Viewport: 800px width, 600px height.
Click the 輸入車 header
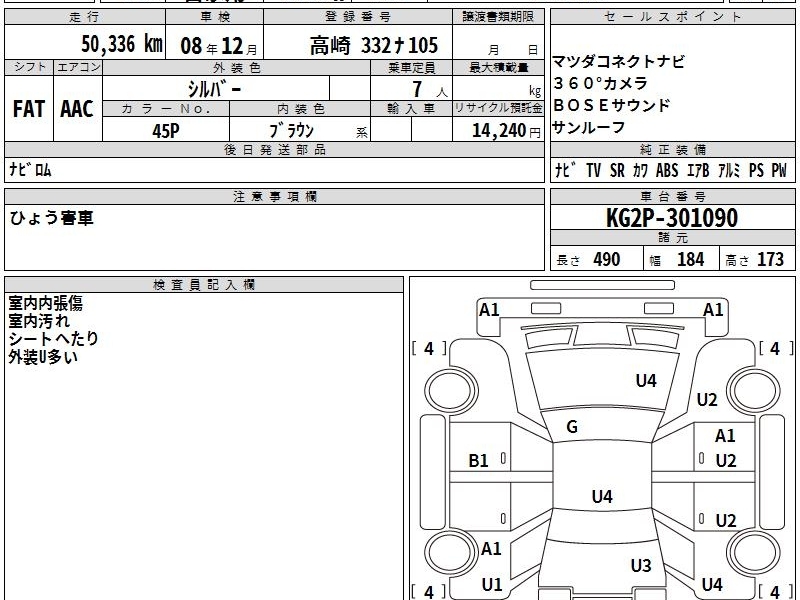point(411,109)
